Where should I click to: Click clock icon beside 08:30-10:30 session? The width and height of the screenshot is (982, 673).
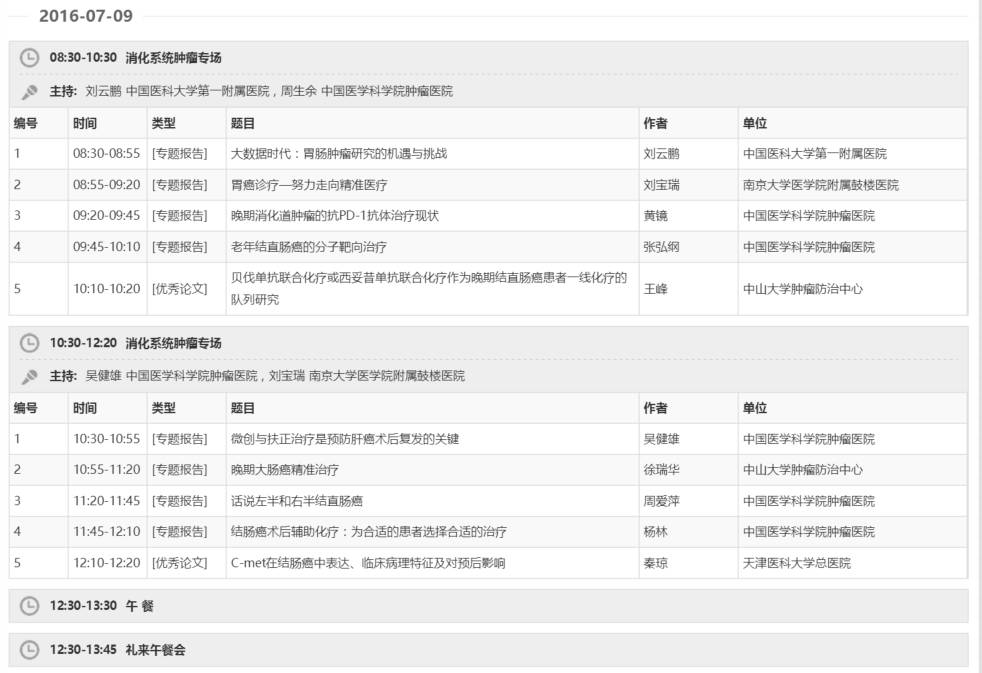[x=29, y=58]
